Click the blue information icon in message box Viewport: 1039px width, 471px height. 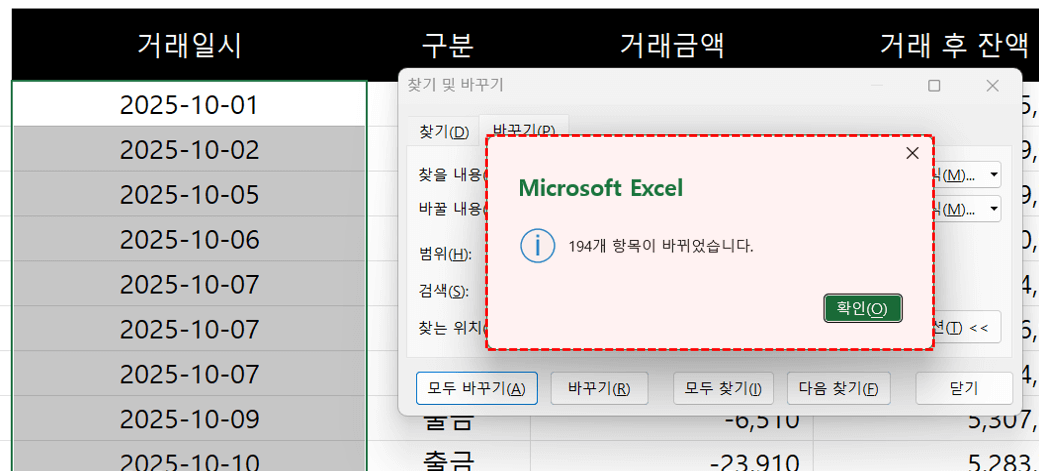(537, 246)
